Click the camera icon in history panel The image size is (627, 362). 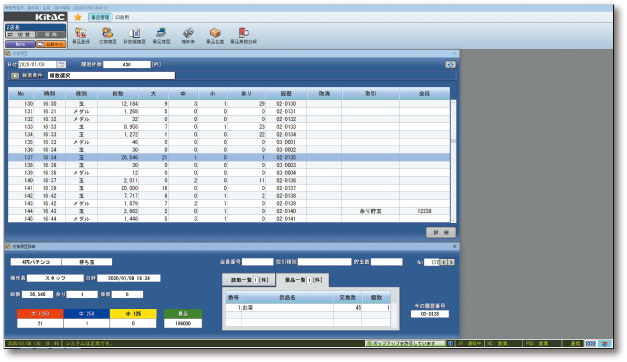450,64
